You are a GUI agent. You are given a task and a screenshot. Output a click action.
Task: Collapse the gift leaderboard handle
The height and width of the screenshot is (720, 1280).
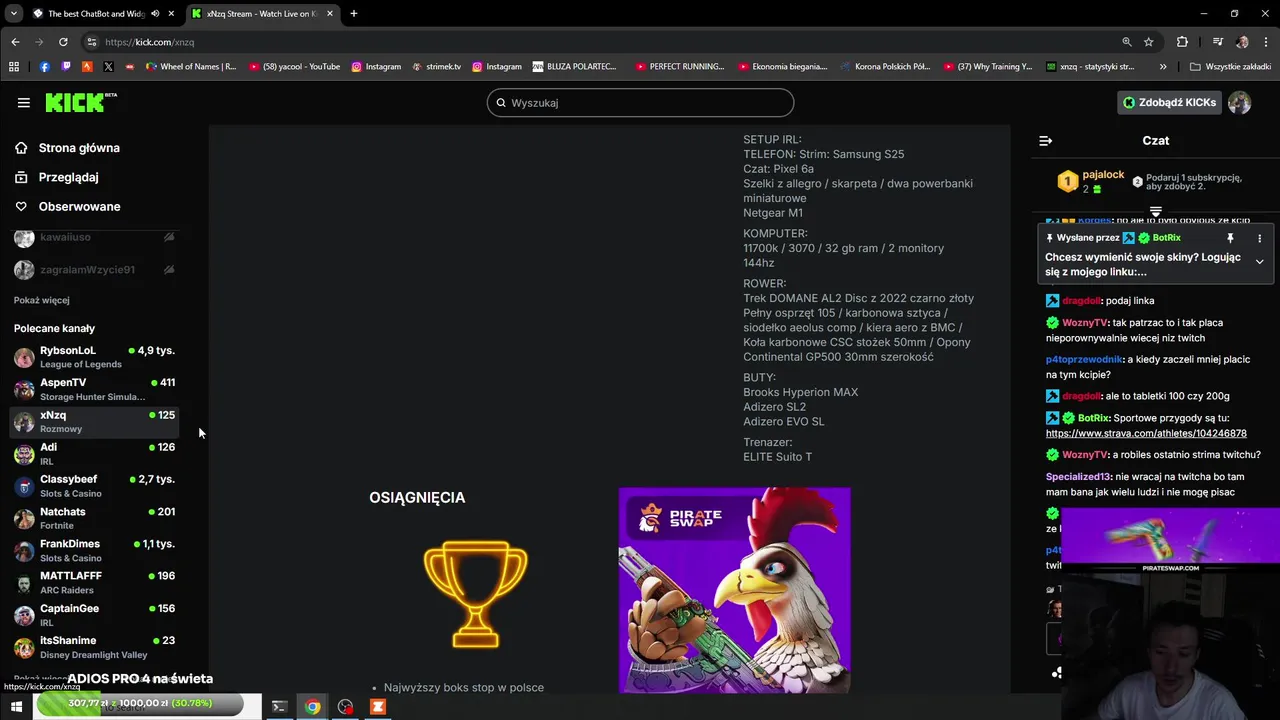point(1155,211)
